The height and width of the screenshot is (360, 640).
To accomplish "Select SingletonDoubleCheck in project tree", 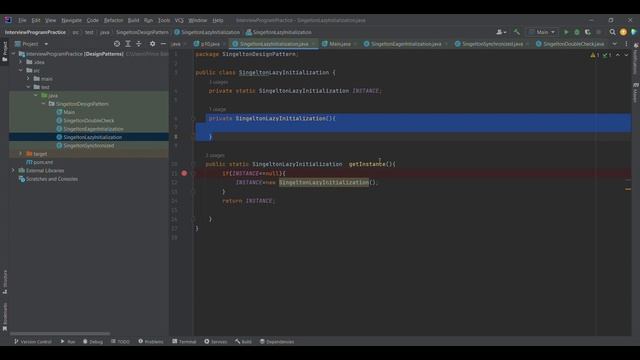I will [89, 120].
